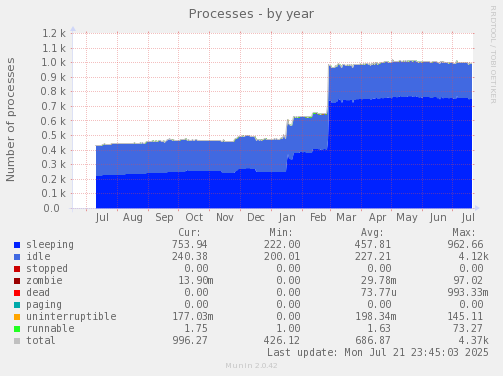Viewport: 503px width, 376px height.
Task: Click the 'Oct' x-axis label
Action: click(x=194, y=218)
